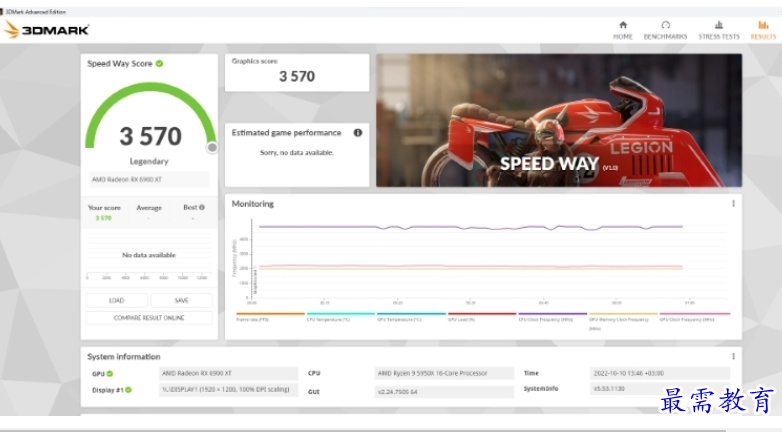Click the Time value 2022-10-10
This screenshot has height=432, width=782.
(660, 373)
